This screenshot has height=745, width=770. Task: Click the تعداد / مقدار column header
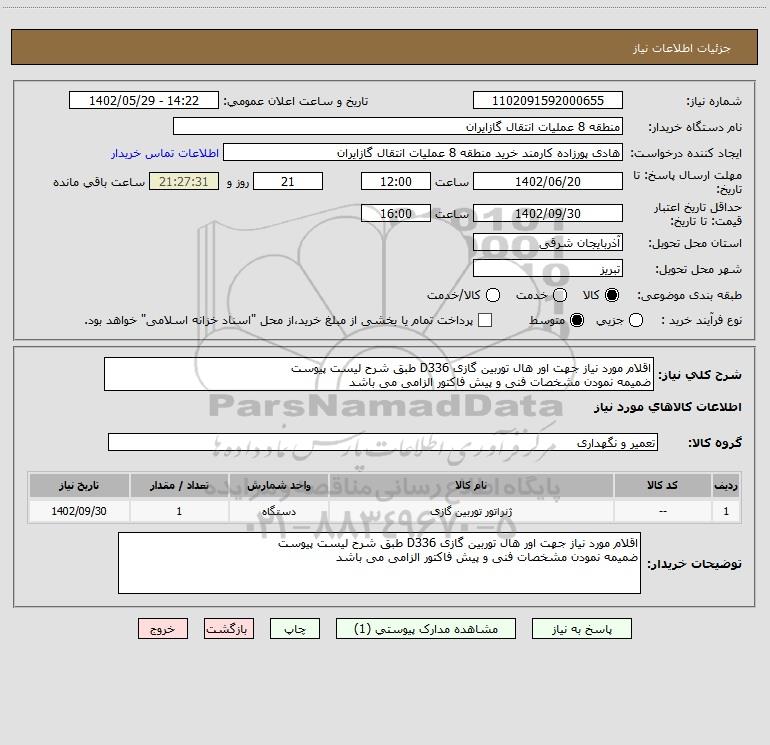pyautogui.click(x=179, y=485)
